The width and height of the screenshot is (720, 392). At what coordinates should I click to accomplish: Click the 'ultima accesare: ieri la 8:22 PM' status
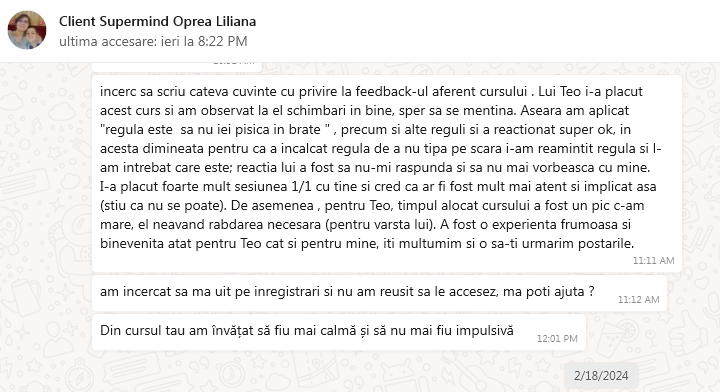tap(153, 41)
